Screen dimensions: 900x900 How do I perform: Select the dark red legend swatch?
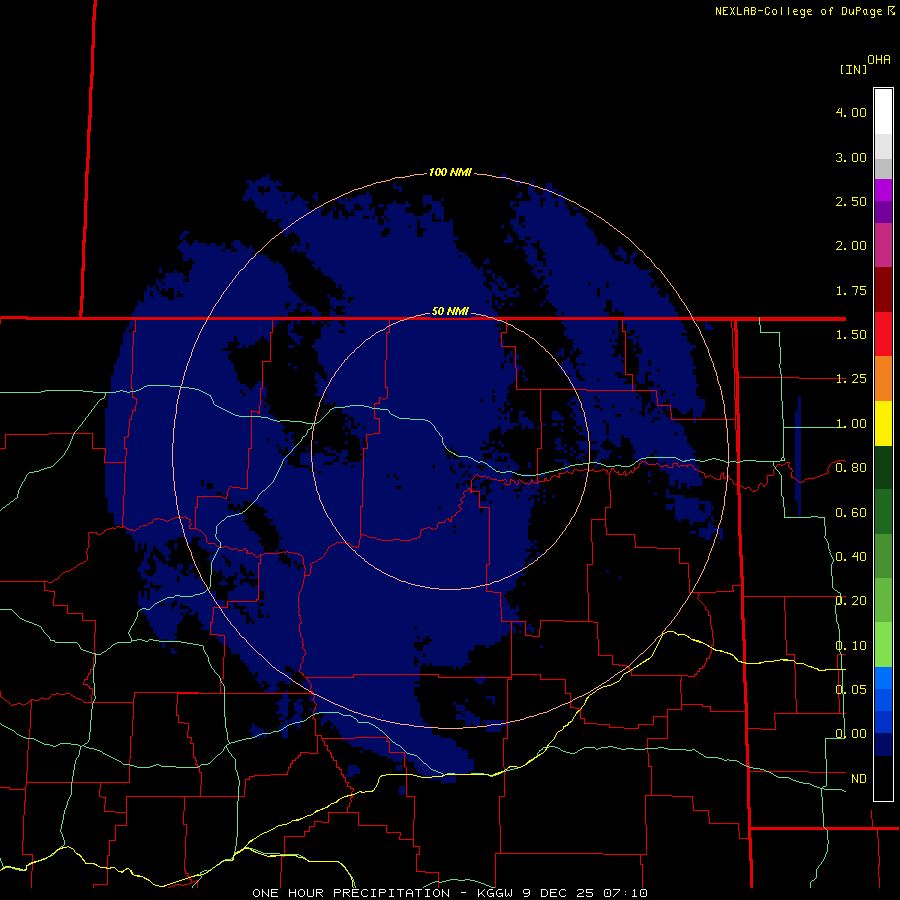click(883, 290)
